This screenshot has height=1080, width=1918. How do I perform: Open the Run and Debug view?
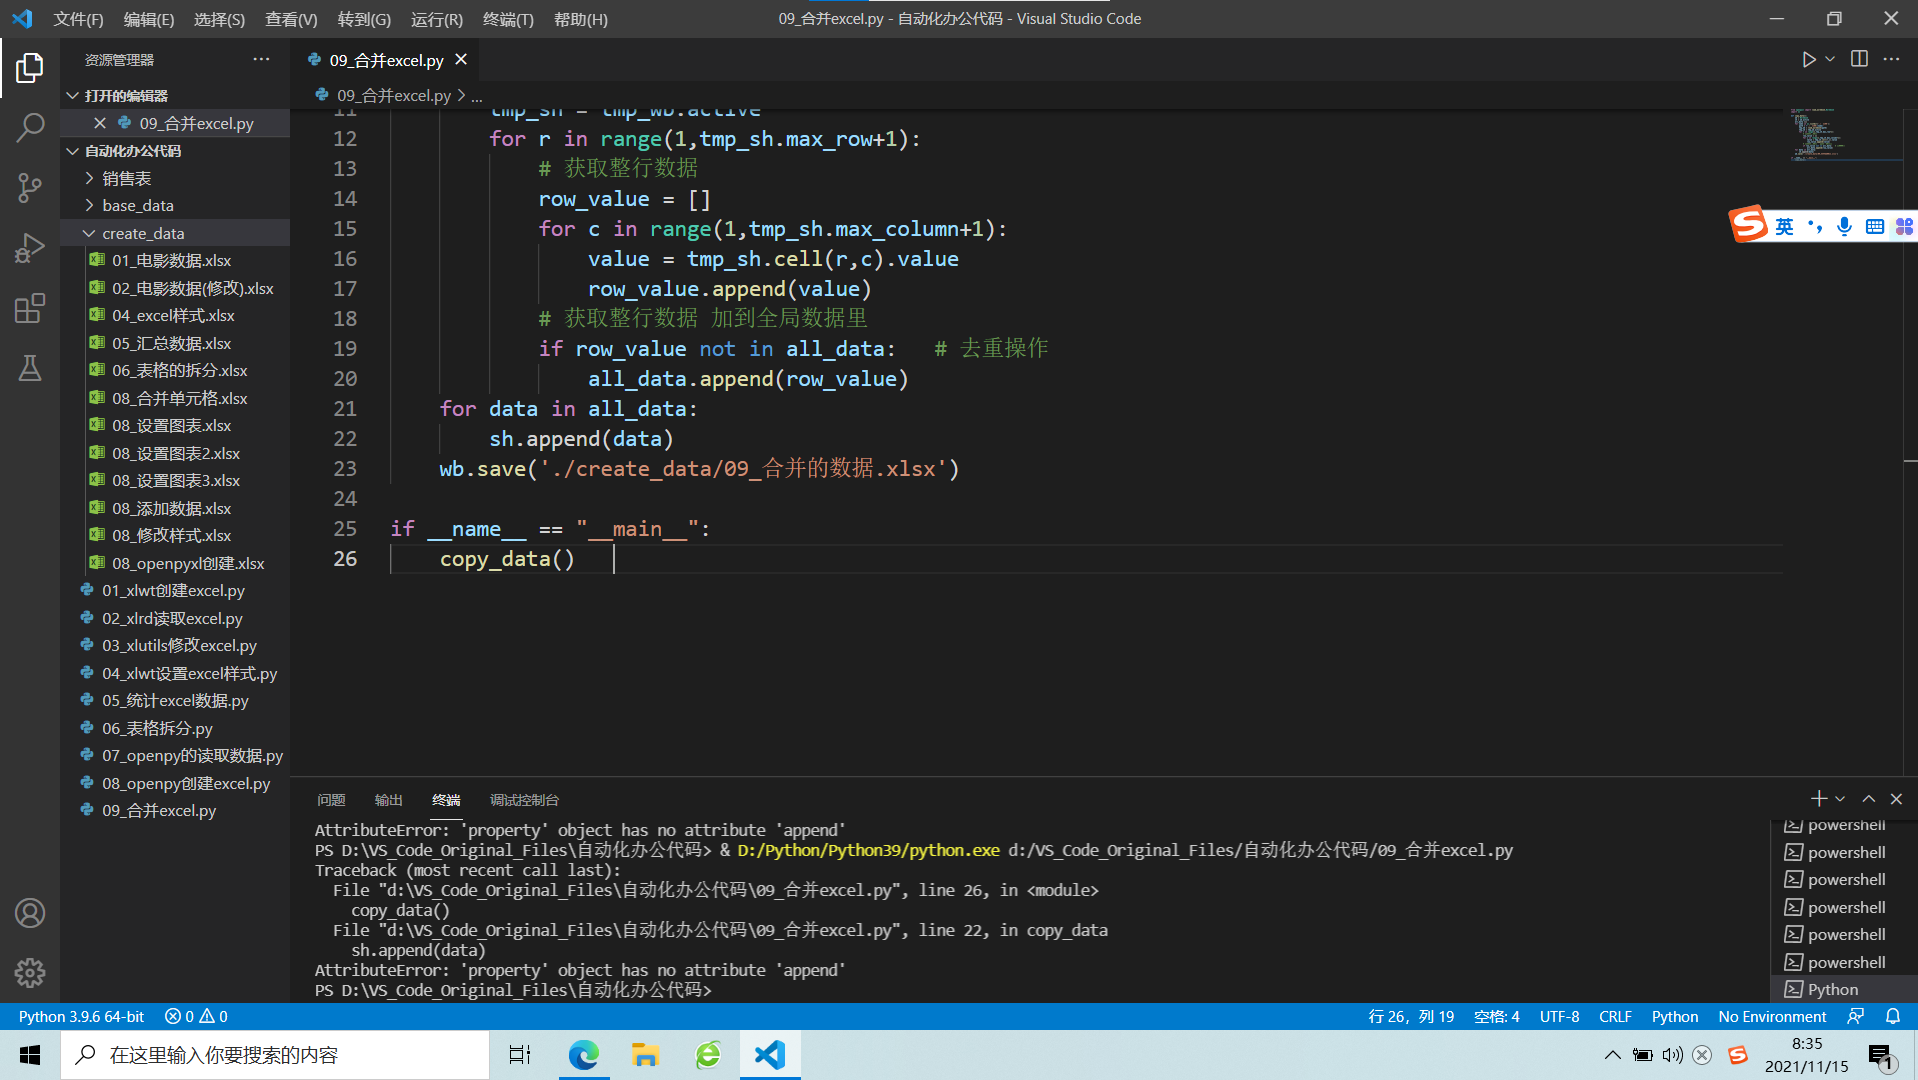pyautogui.click(x=30, y=248)
